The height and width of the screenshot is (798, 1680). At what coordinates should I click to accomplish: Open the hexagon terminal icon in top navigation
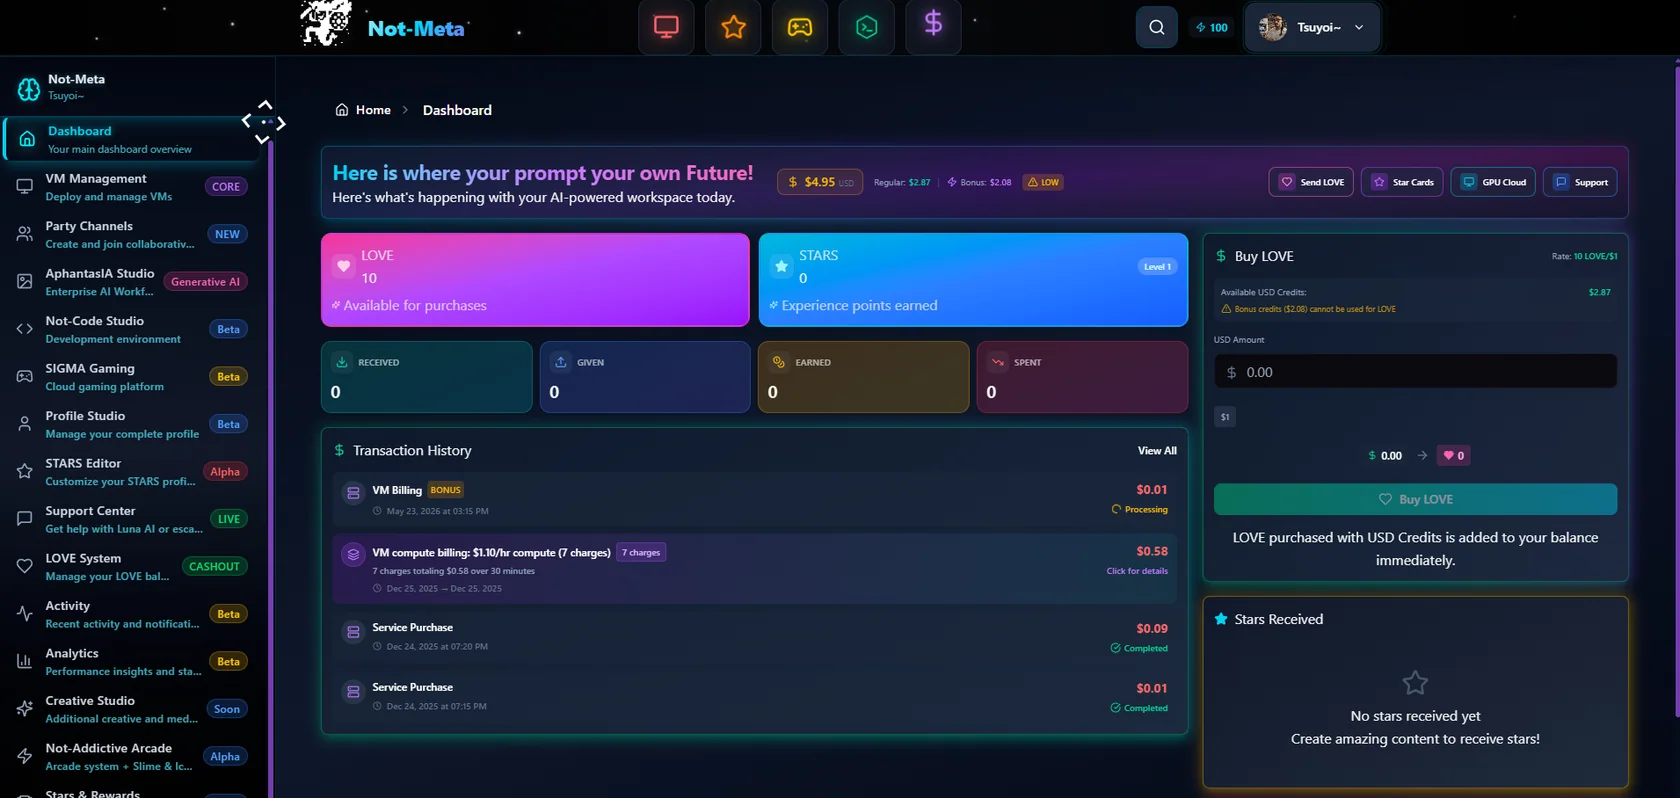(x=866, y=27)
